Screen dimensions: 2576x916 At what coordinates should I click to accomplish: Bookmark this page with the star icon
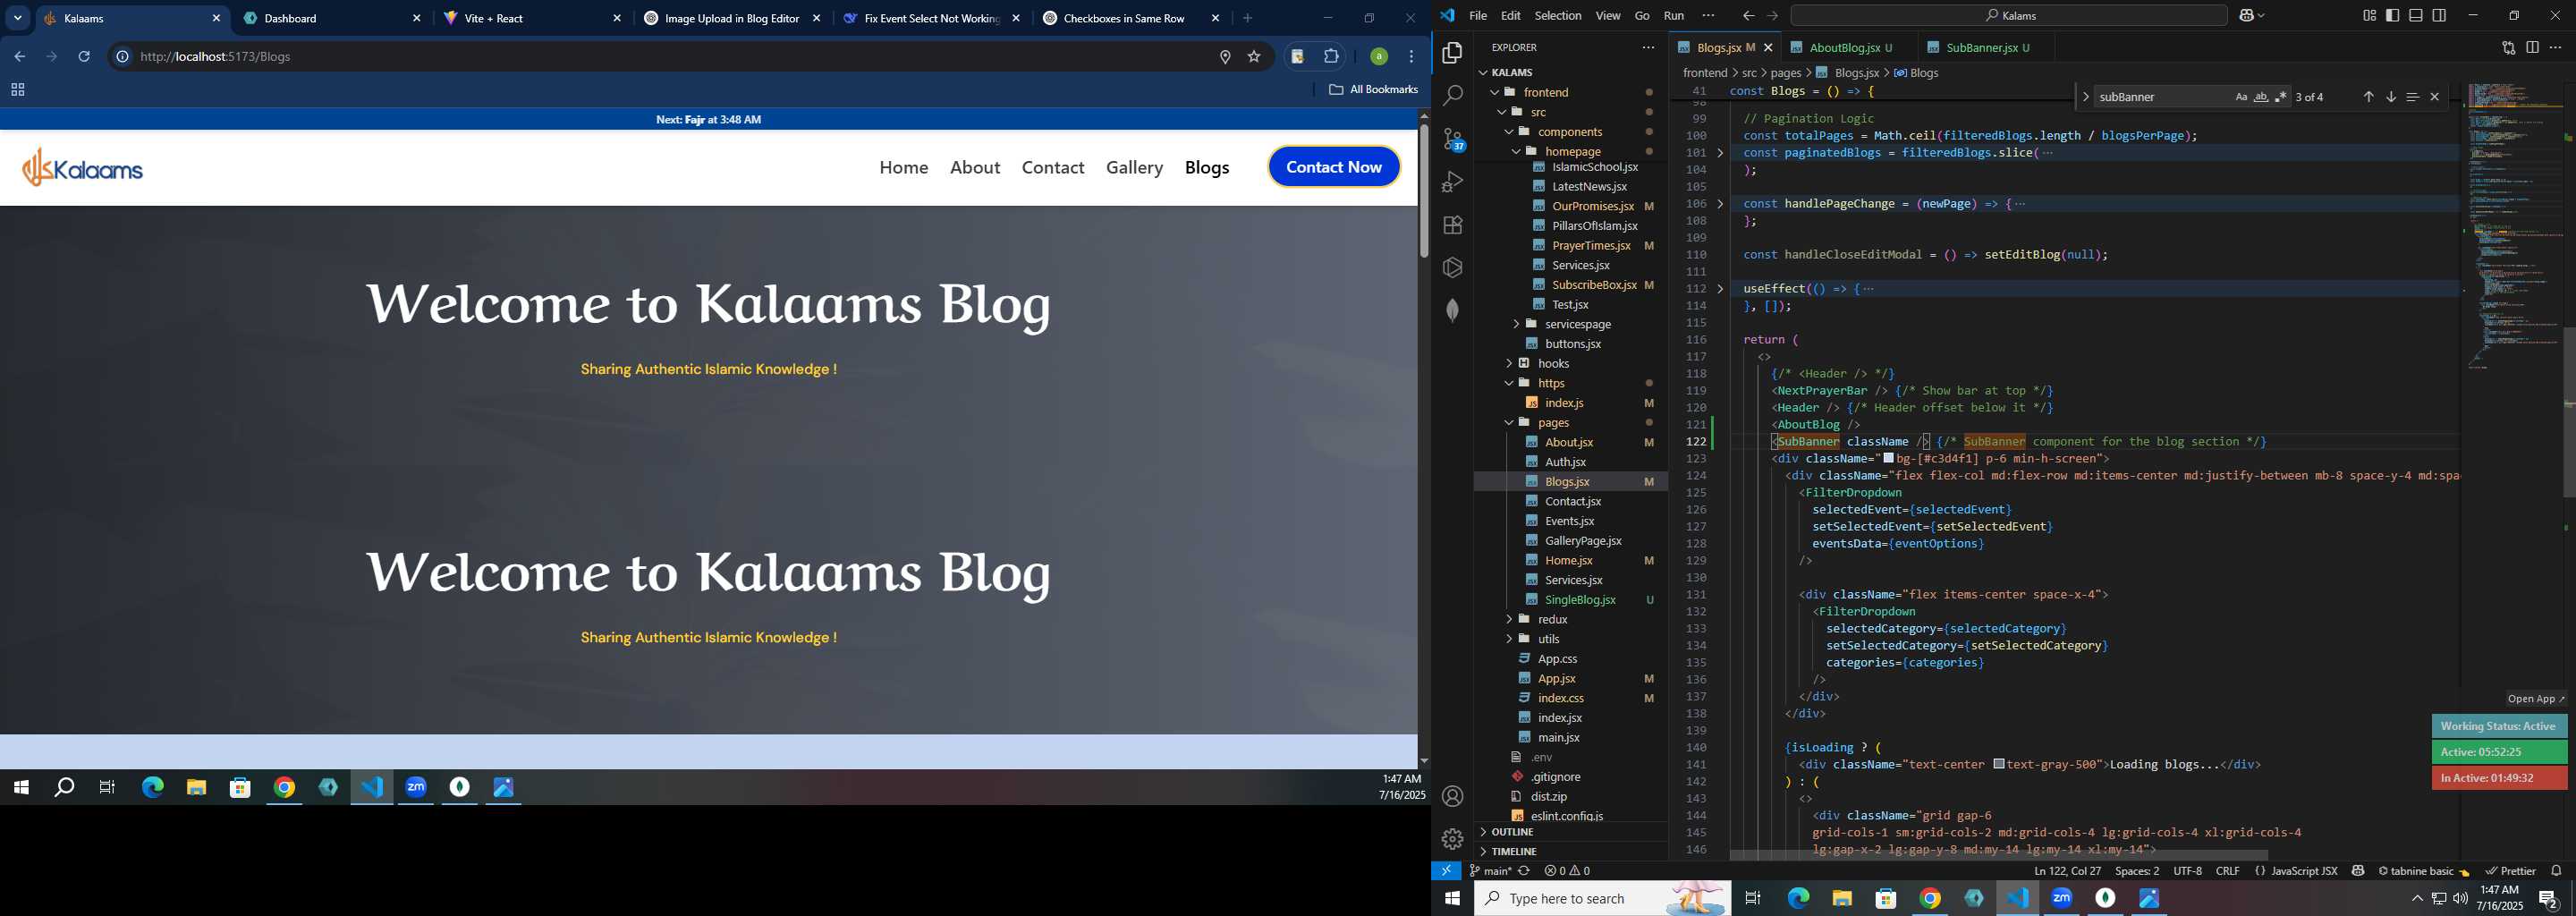(x=1254, y=57)
